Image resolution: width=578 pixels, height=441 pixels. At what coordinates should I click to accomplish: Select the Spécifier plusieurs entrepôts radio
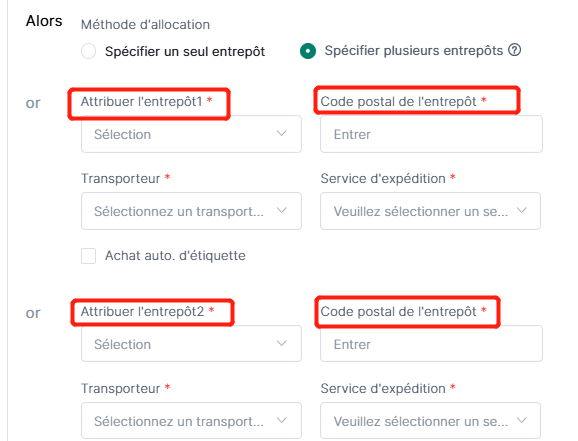[308, 51]
